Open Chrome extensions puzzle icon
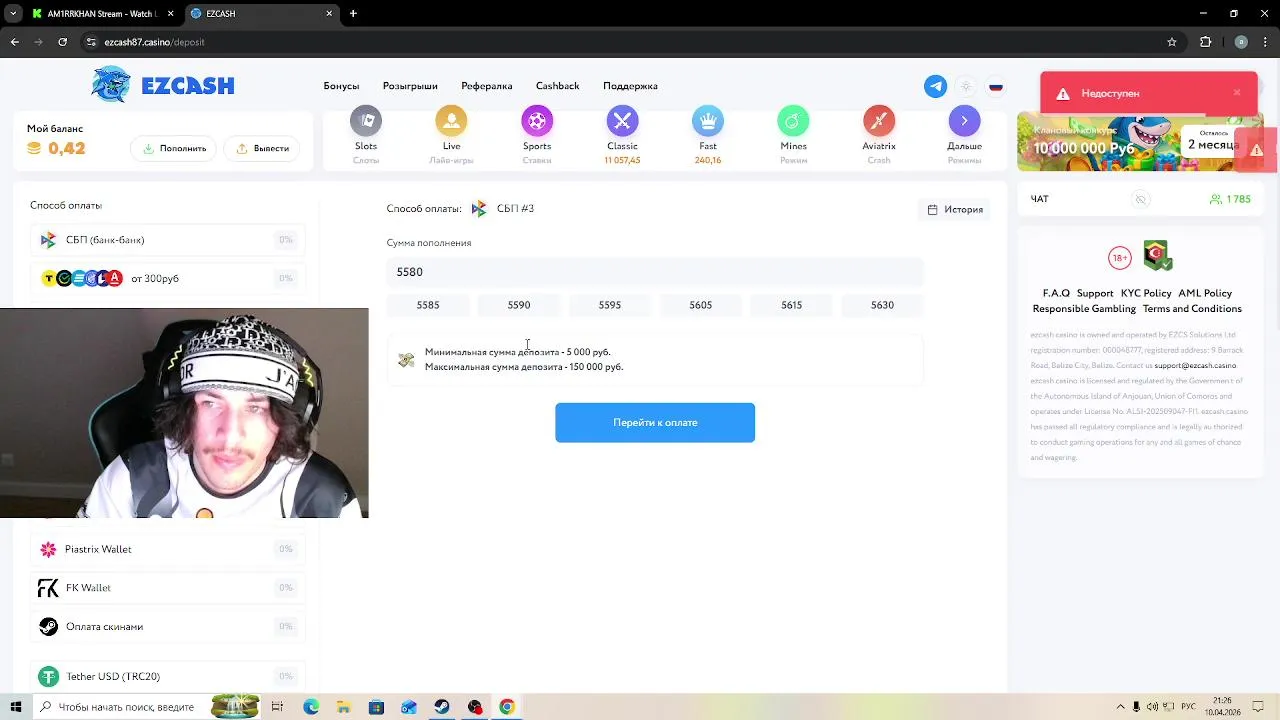 1205,42
